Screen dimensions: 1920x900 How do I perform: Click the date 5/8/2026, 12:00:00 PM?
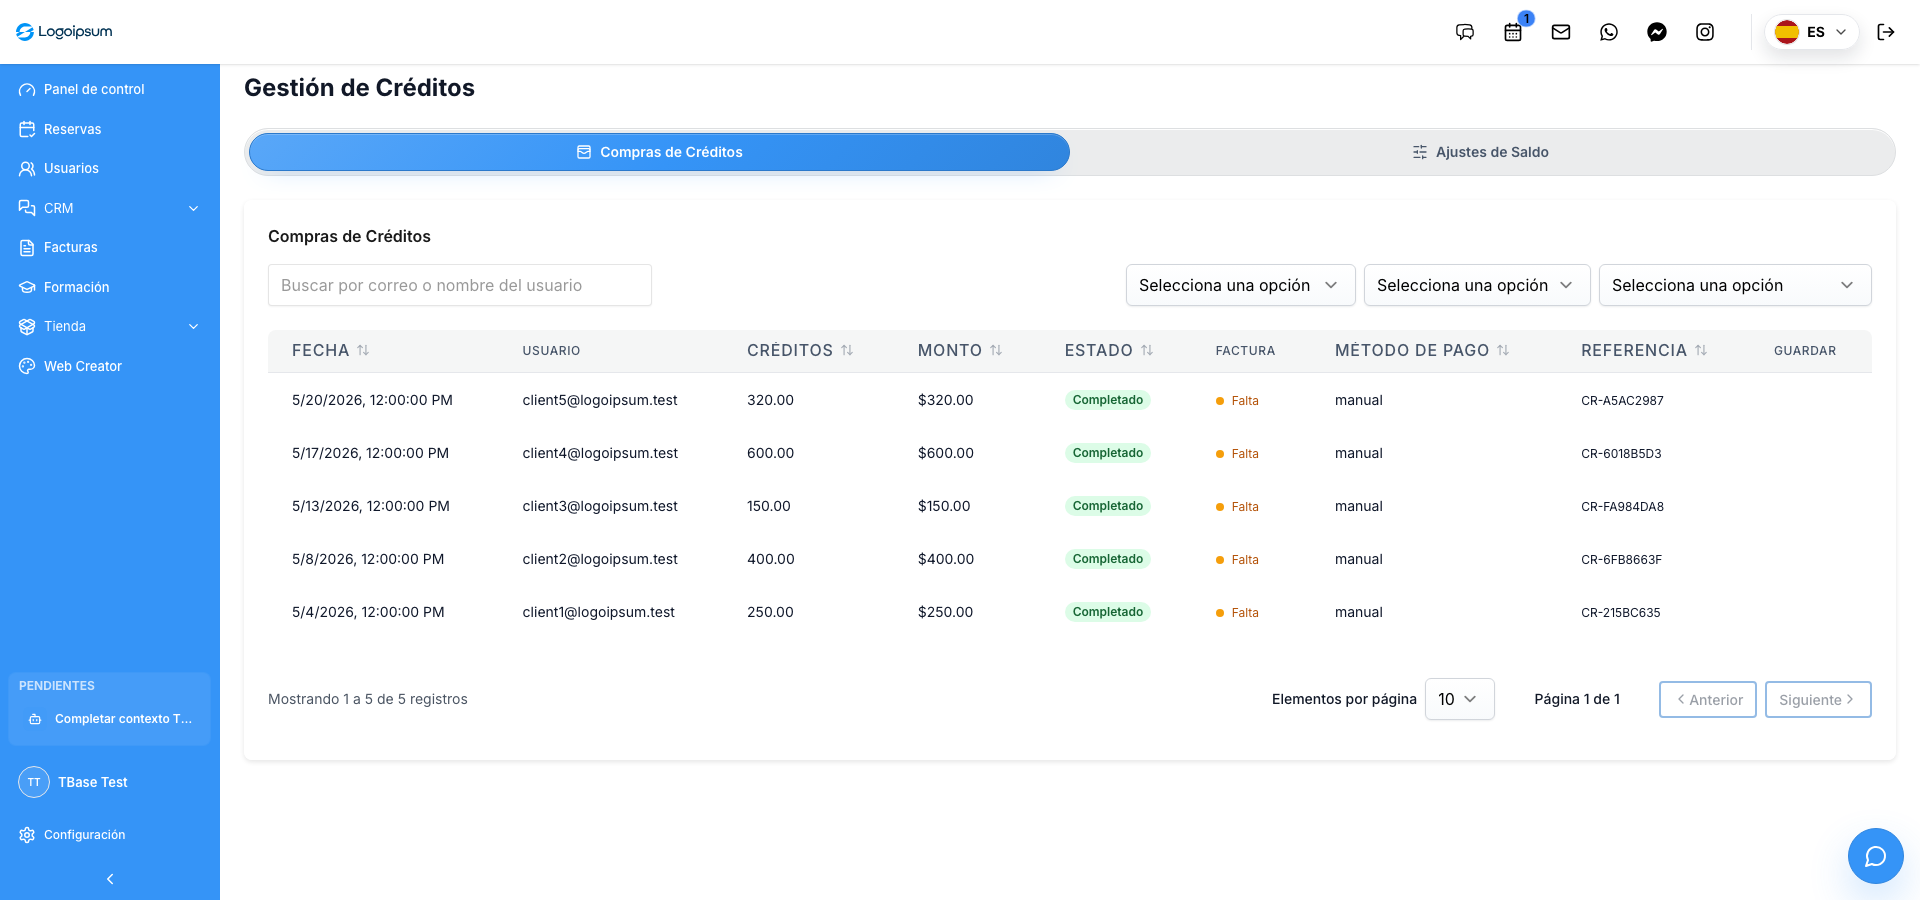[x=368, y=559]
